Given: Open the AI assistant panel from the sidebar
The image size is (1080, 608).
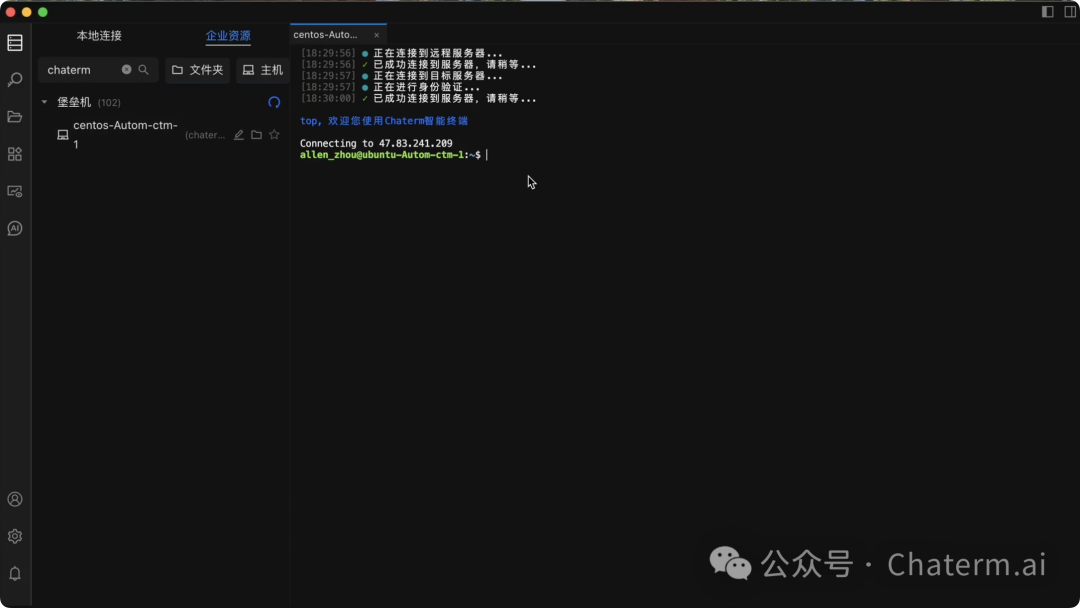Looking at the screenshot, I should (x=14, y=227).
